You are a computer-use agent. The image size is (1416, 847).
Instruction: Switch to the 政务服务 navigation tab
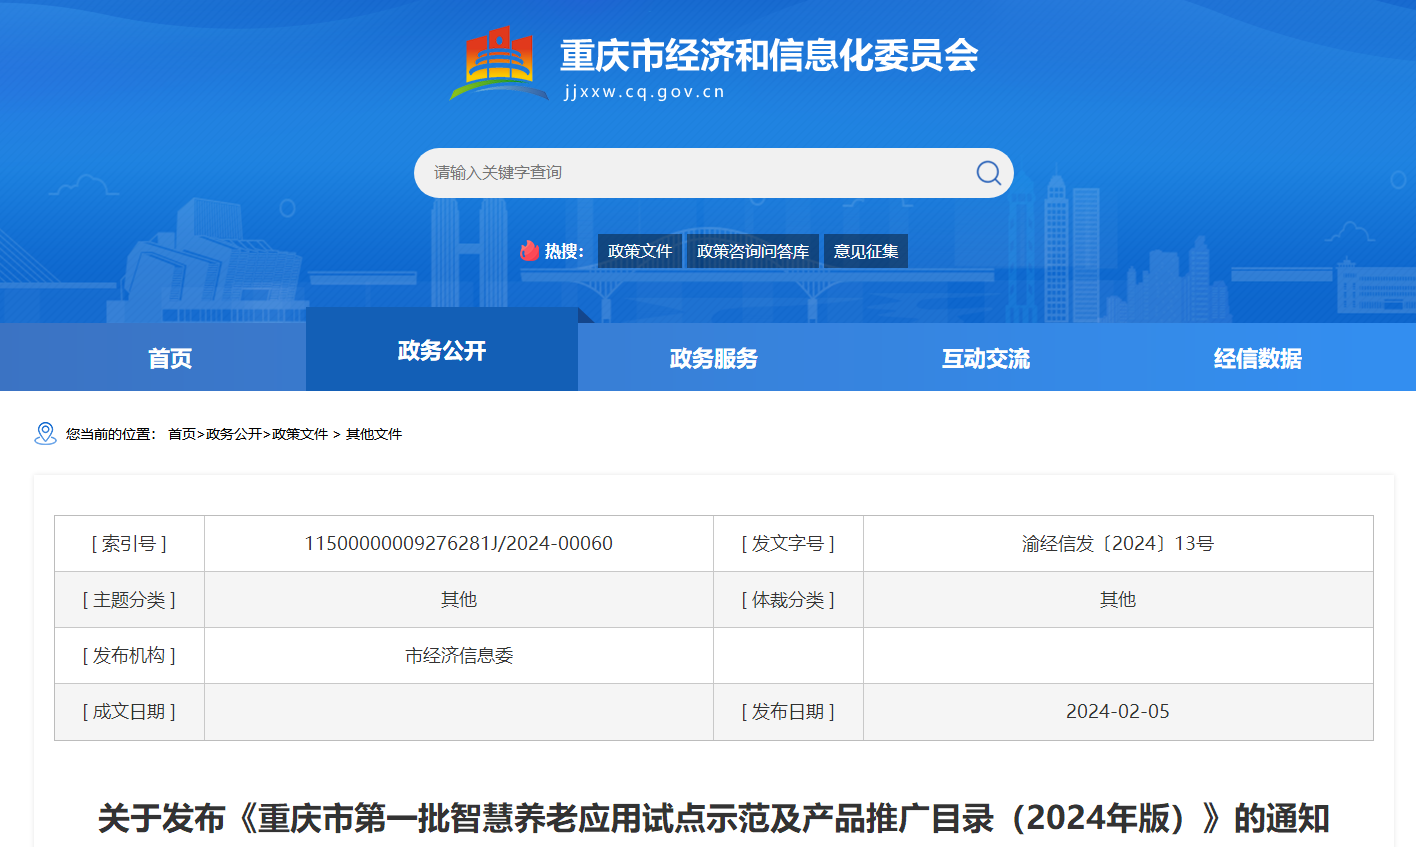click(x=713, y=358)
